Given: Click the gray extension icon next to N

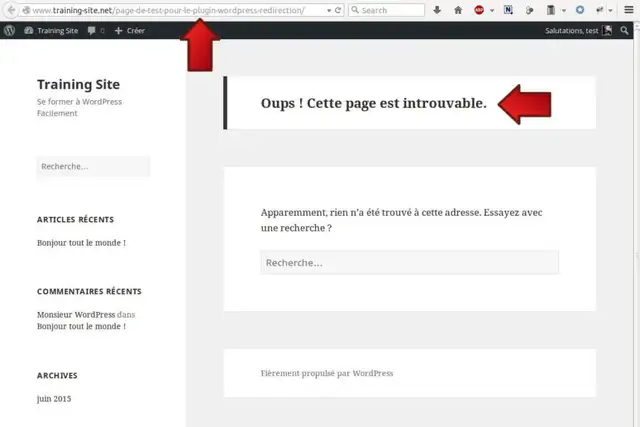Looking at the screenshot, I should click(529, 10).
